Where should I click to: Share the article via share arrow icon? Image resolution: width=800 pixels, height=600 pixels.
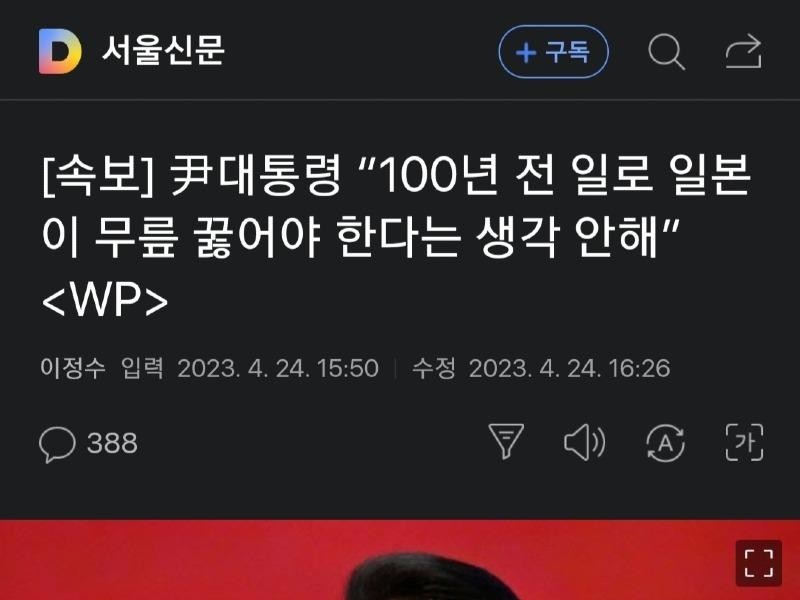point(744,52)
